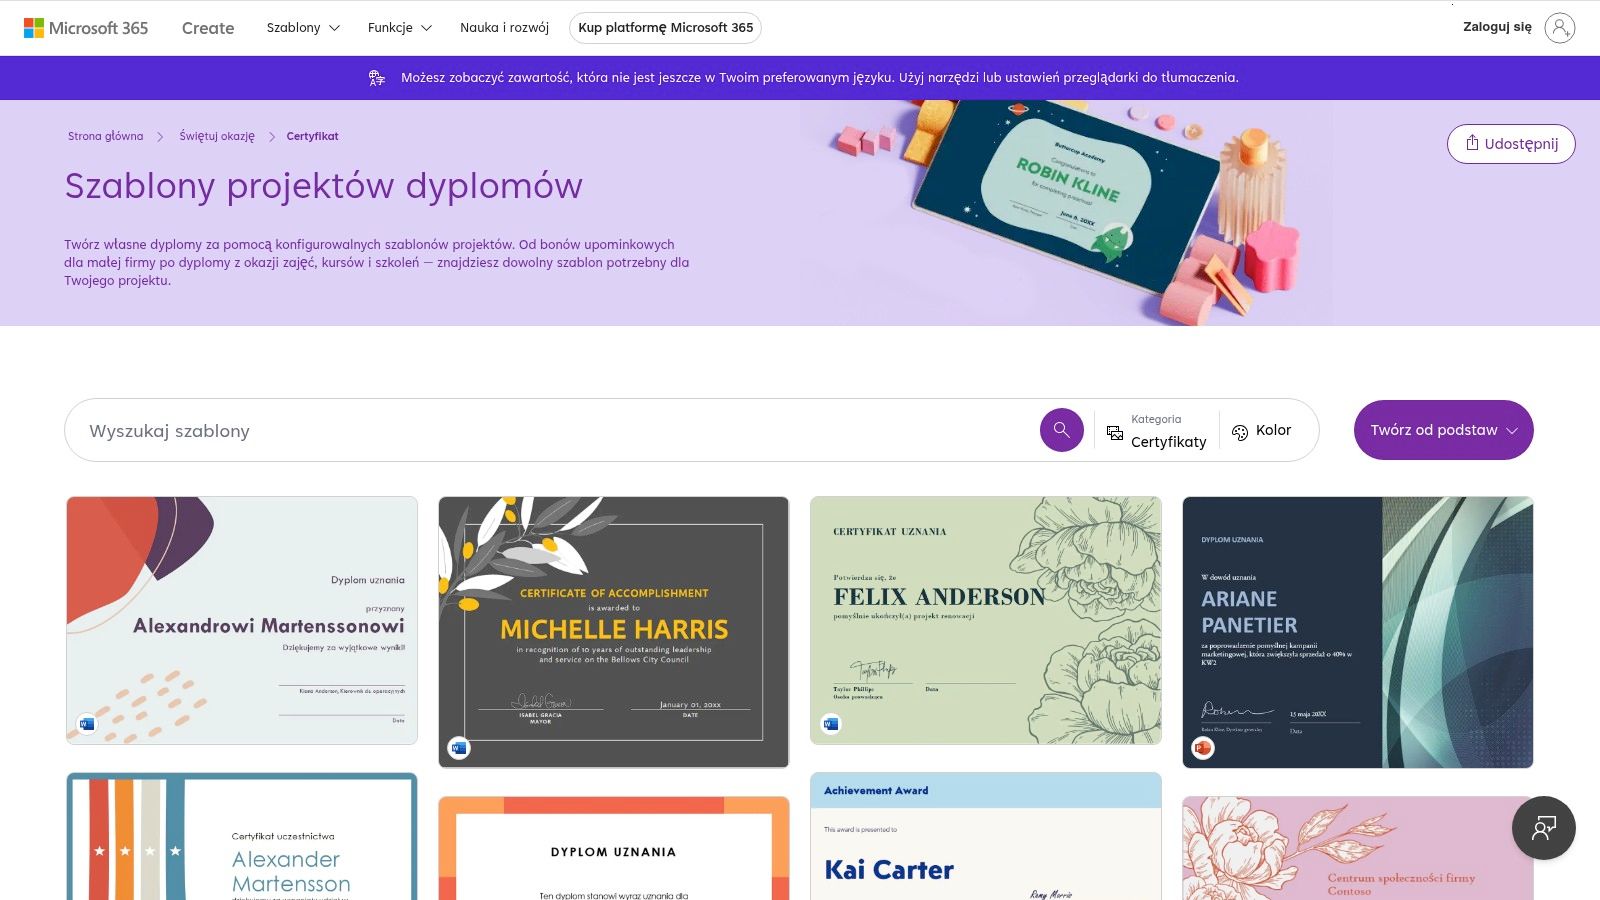Open the Kategoria Certyfikaty filter
The height and width of the screenshot is (900, 1600).
tap(1157, 432)
